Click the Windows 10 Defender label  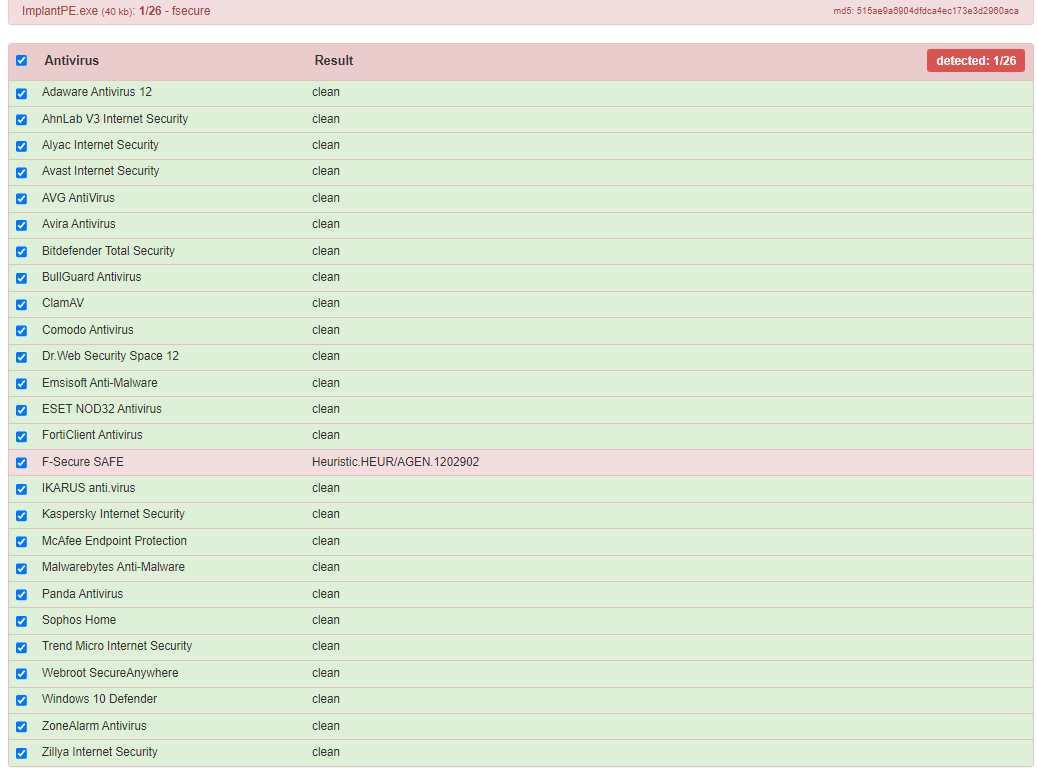tap(99, 699)
